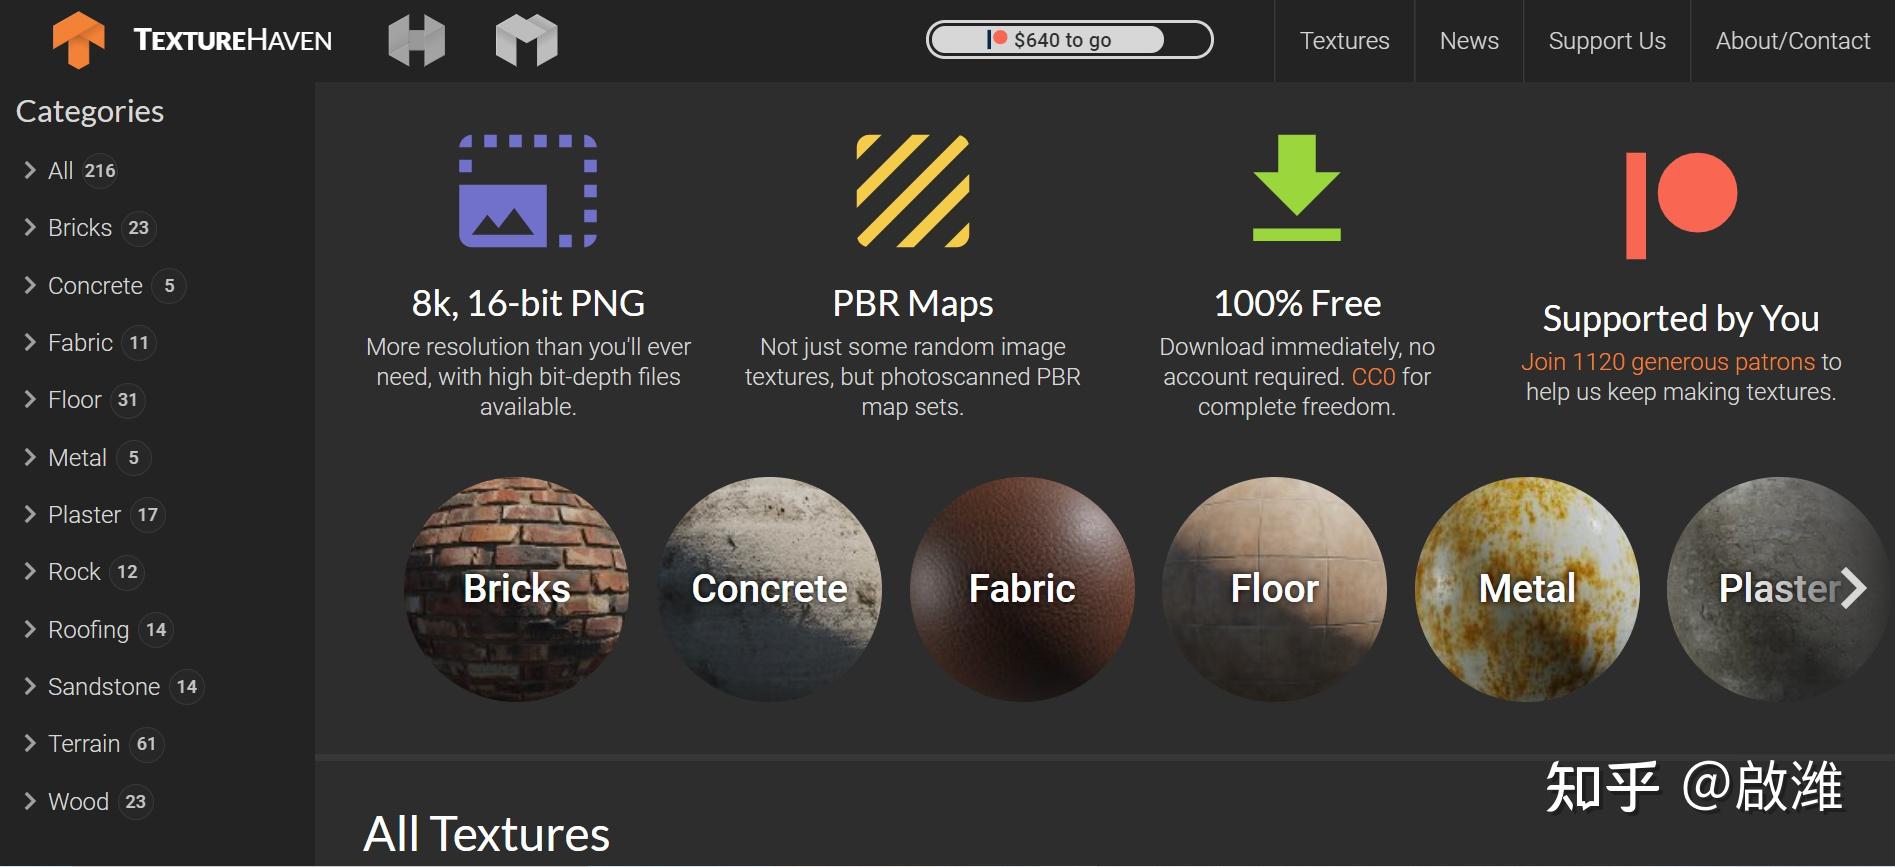Click the large red Patreon logo
This screenshot has height=867, width=1895.
pos(1681,206)
